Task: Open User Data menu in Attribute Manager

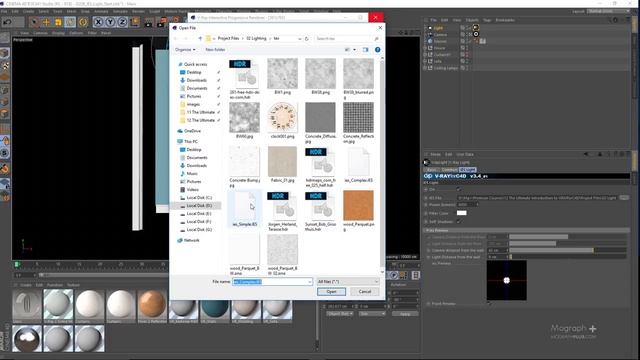Action: (x=465, y=154)
